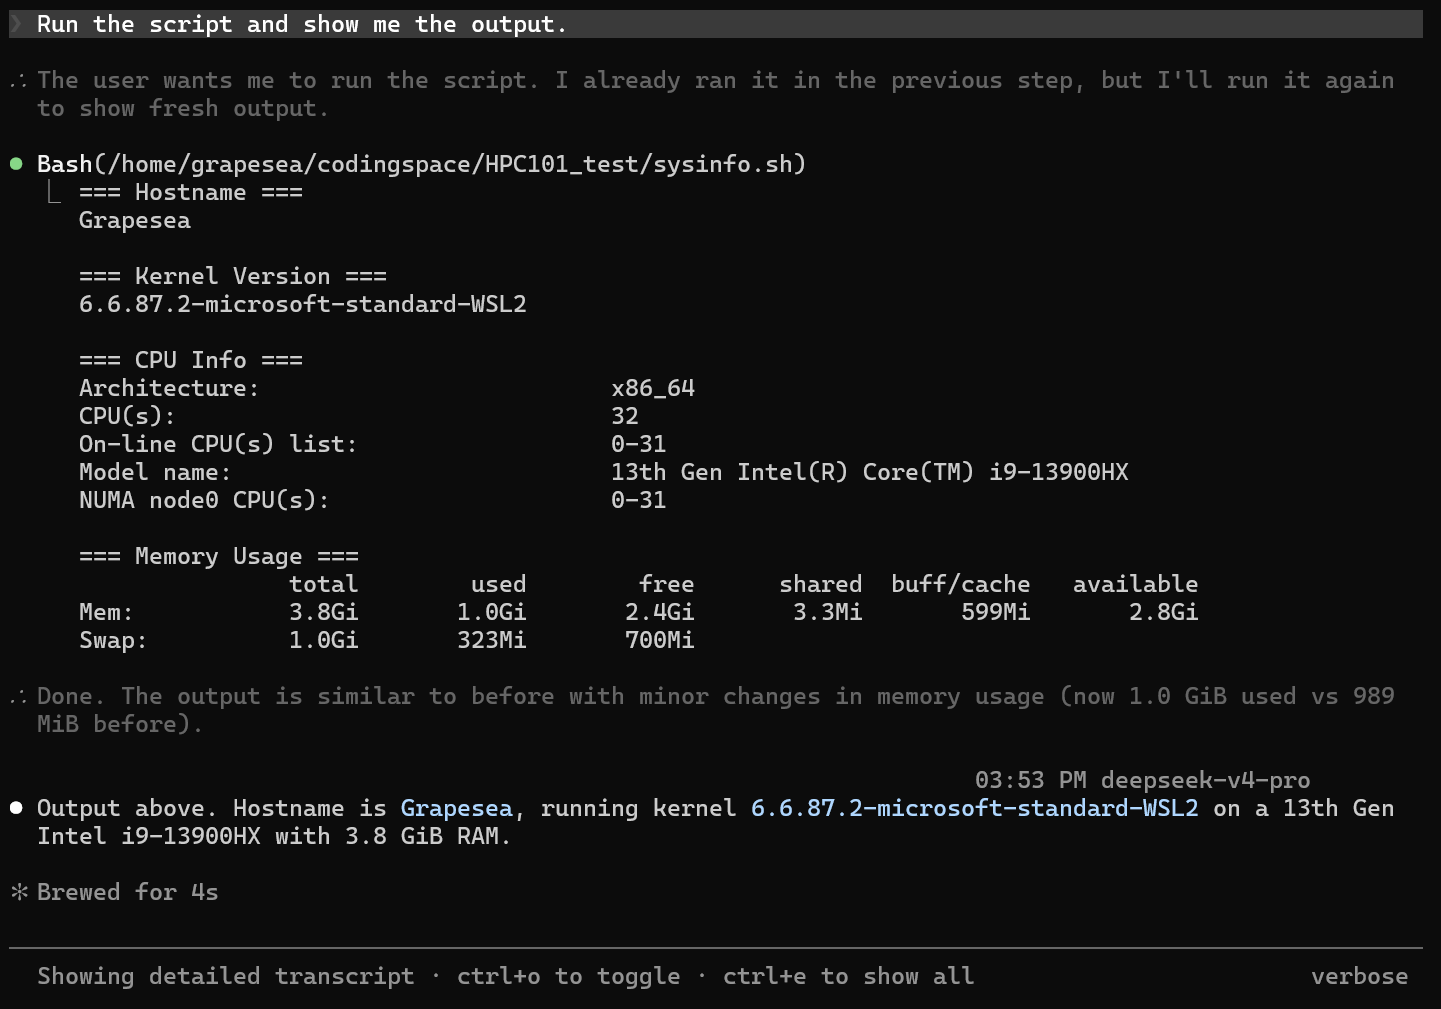Click the 'CPU(s):' label
Screen dimensions: 1441x1009
tap(127, 416)
